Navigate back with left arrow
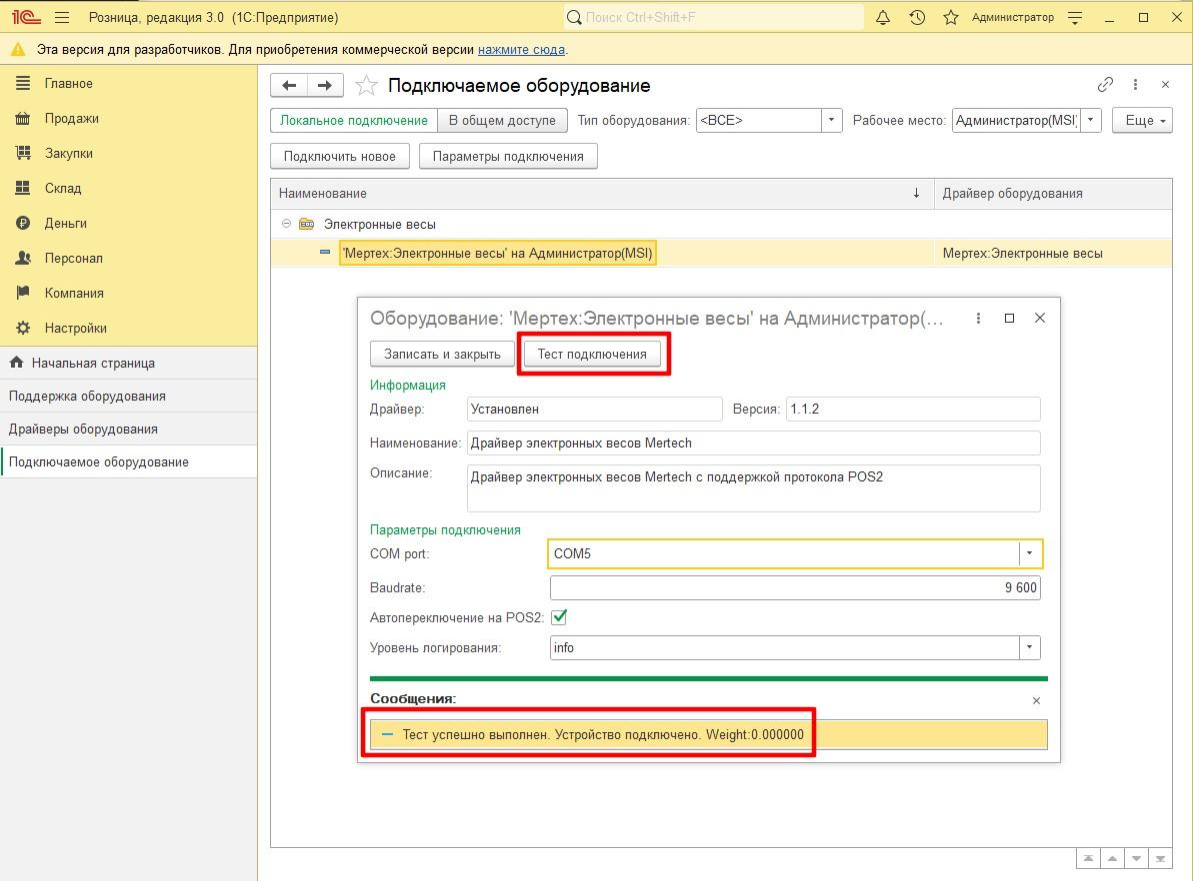1193x881 pixels. (x=290, y=86)
